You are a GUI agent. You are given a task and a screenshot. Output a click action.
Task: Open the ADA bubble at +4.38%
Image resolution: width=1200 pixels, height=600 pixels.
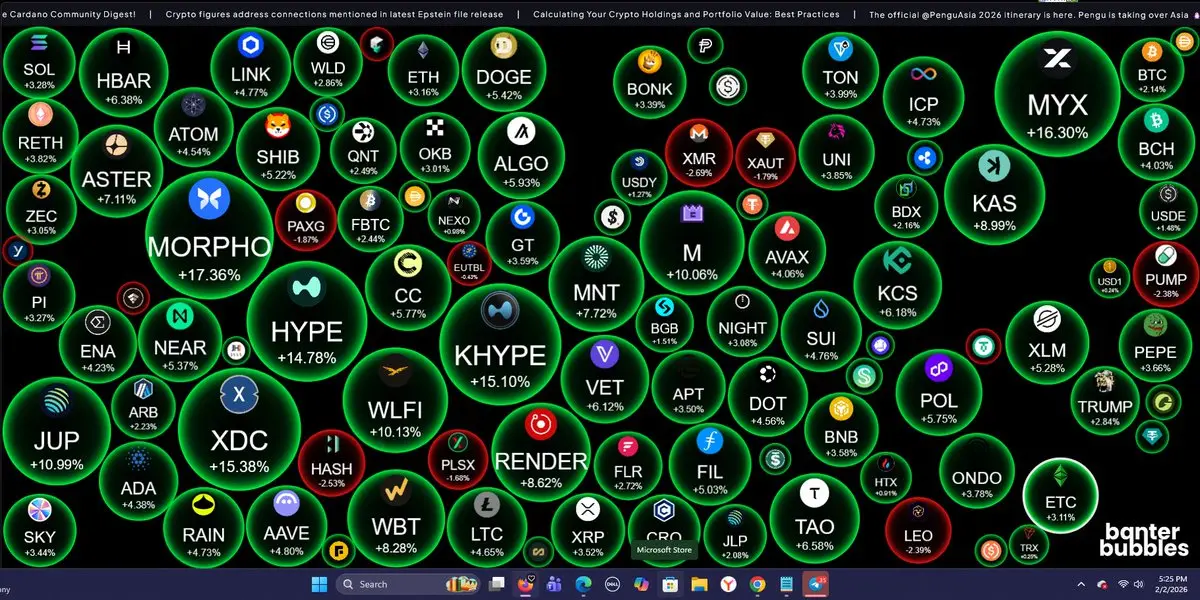coord(138,479)
